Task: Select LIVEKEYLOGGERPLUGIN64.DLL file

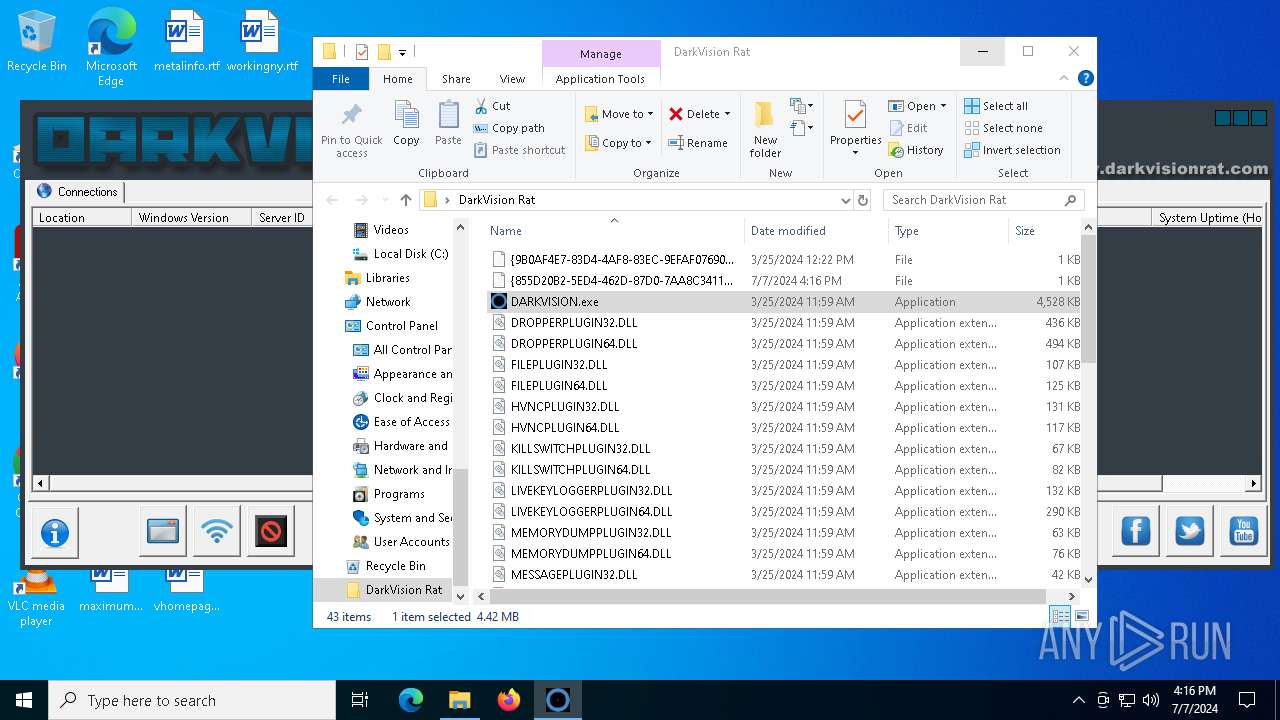Action: [x=784, y=512]
